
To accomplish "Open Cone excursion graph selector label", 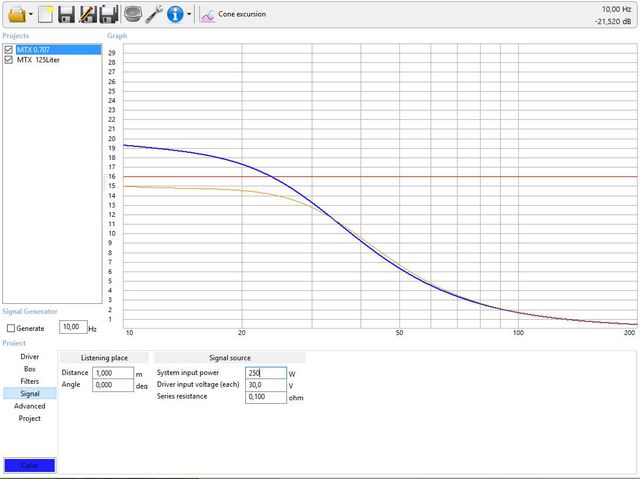I will click(242, 14).
